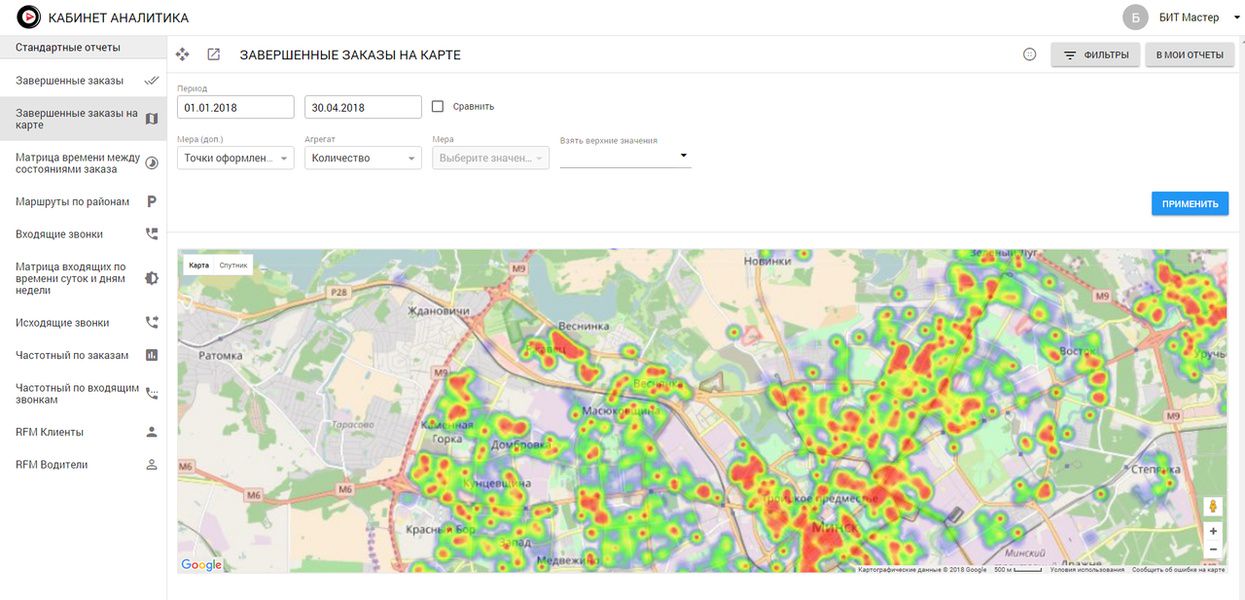Enable the Сравнить checkbox
This screenshot has height=600, width=1245.
pos(438,106)
